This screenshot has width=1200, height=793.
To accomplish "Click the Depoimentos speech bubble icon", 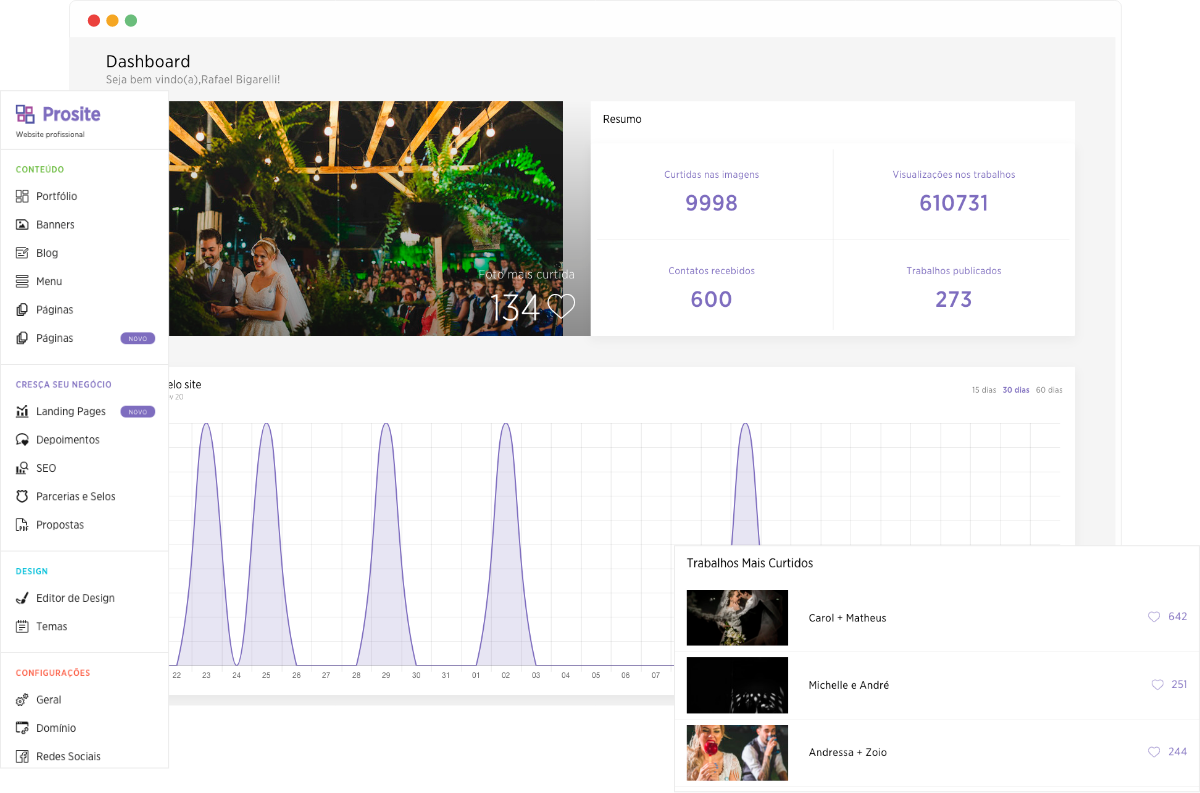I will click(x=23, y=440).
